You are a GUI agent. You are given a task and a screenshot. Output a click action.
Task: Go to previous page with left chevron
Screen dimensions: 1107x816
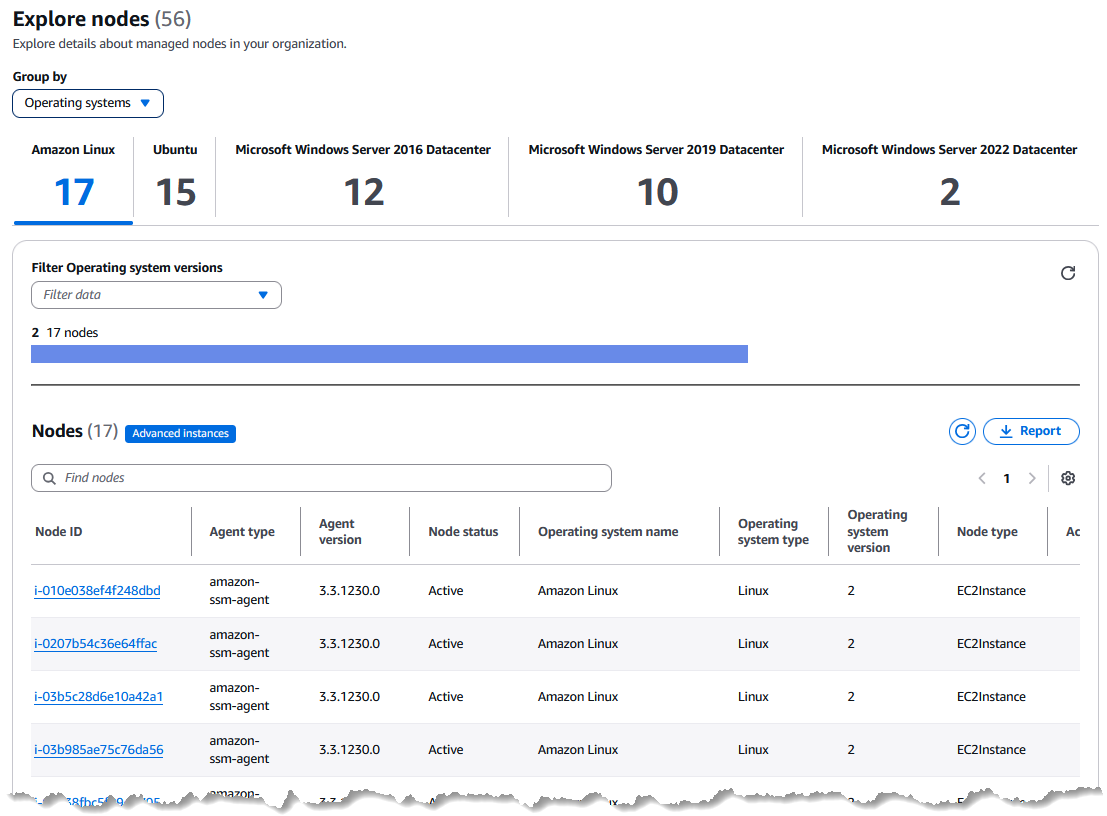tap(982, 478)
